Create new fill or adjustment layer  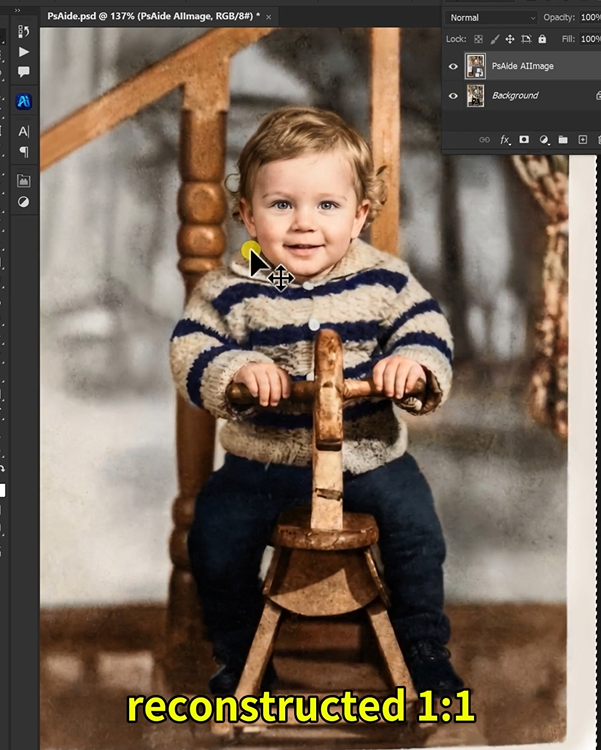tap(544, 140)
